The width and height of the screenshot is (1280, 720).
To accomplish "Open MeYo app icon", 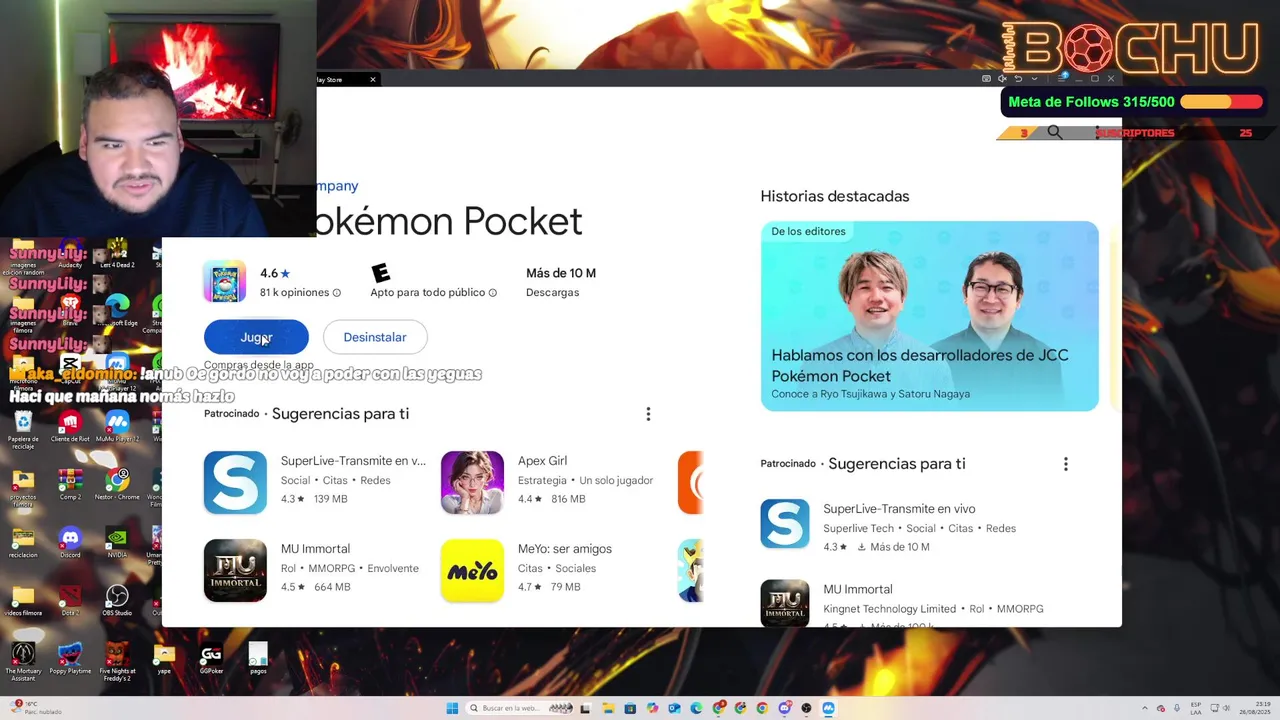I will click(472, 570).
